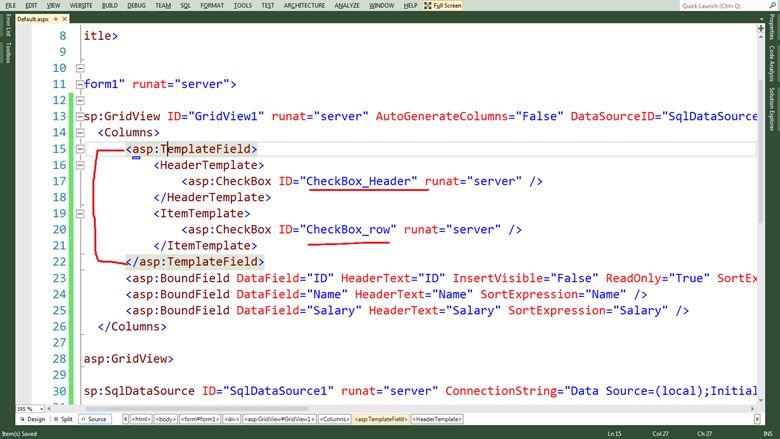This screenshot has height=439, width=780.
Task: Collapse the code region on line 10
Action: pyautogui.click(x=80, y=68)
